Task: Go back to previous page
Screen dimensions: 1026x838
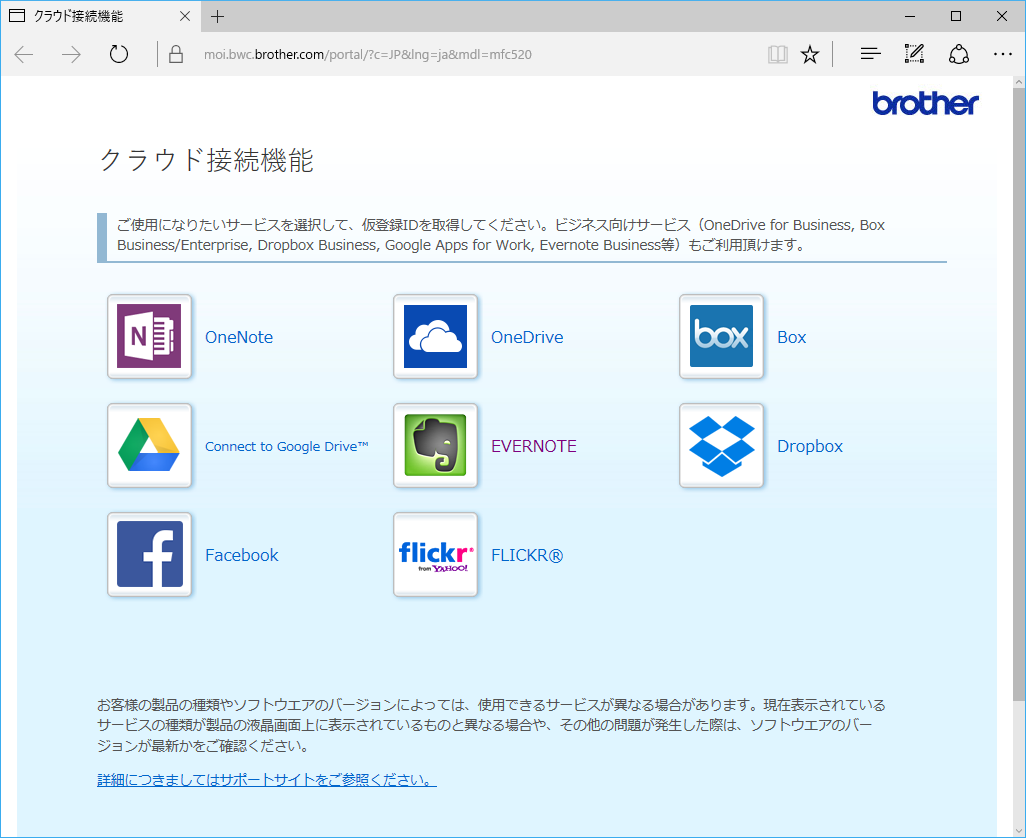Action: pos(24,54)
